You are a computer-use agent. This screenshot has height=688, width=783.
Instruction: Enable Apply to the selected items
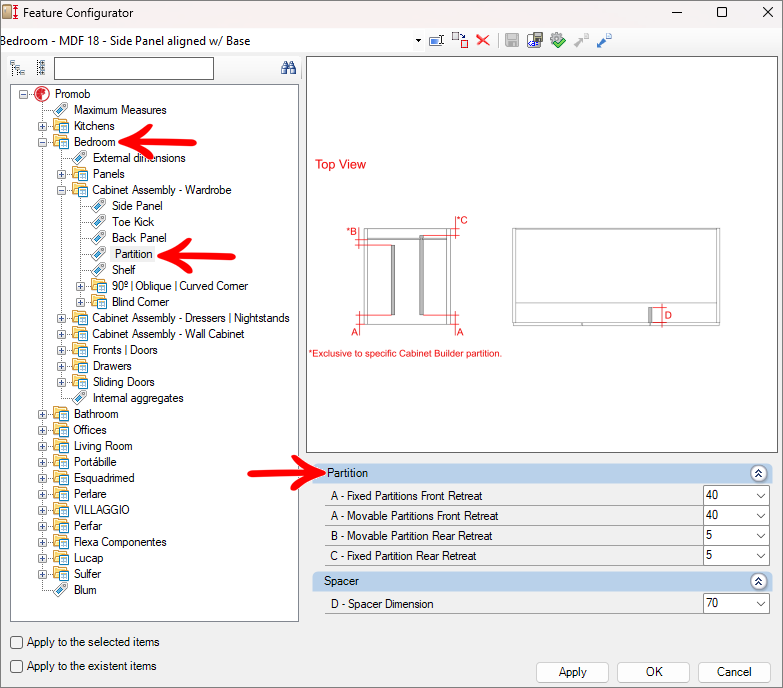point(17,642)
